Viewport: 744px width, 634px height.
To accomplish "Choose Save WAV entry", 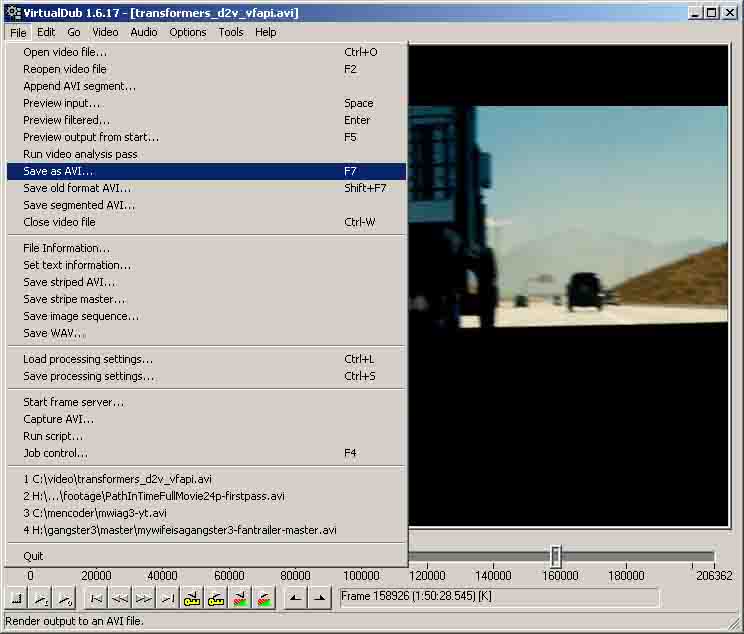I will (206, 333).
